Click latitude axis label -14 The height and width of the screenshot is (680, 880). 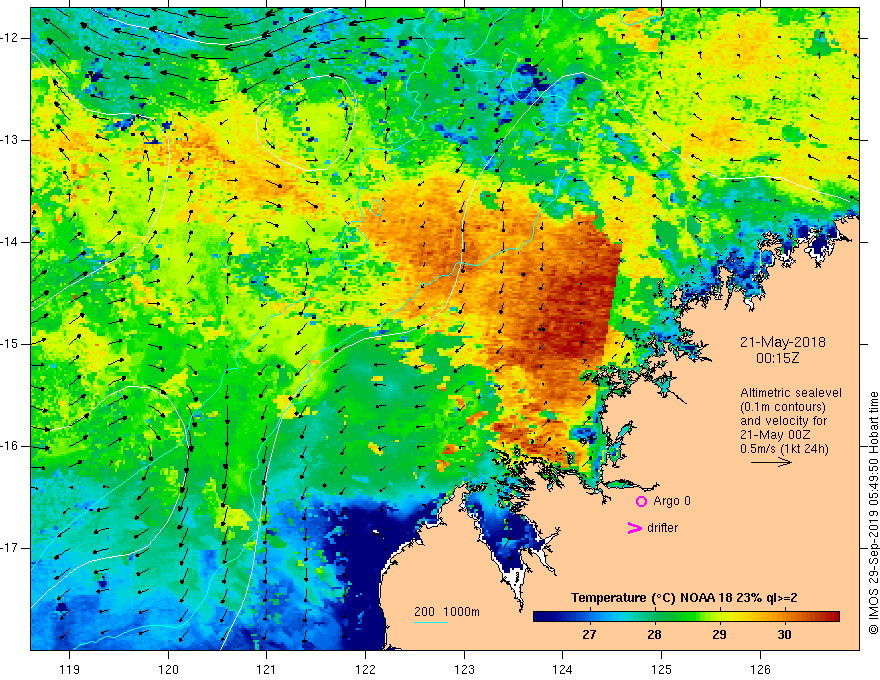(x=10, y=242)
